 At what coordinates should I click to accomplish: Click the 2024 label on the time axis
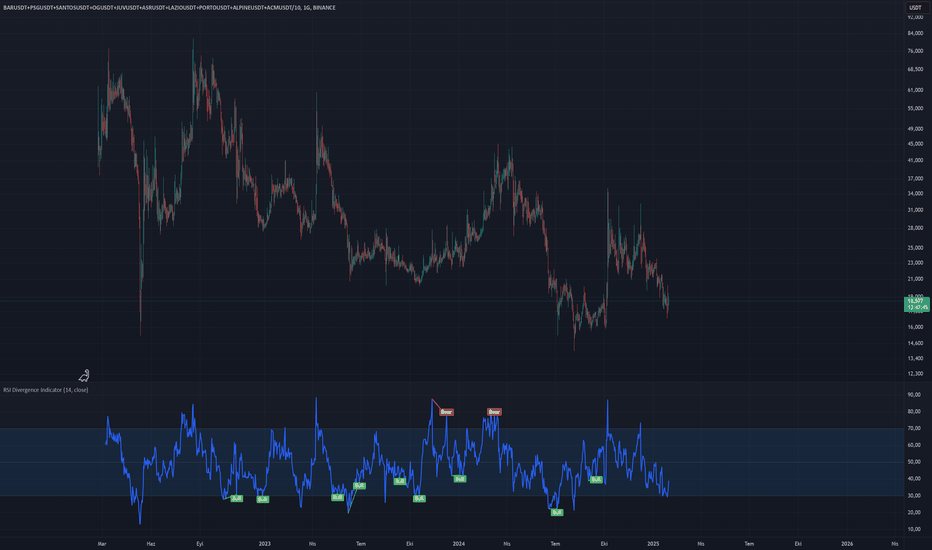459,543
